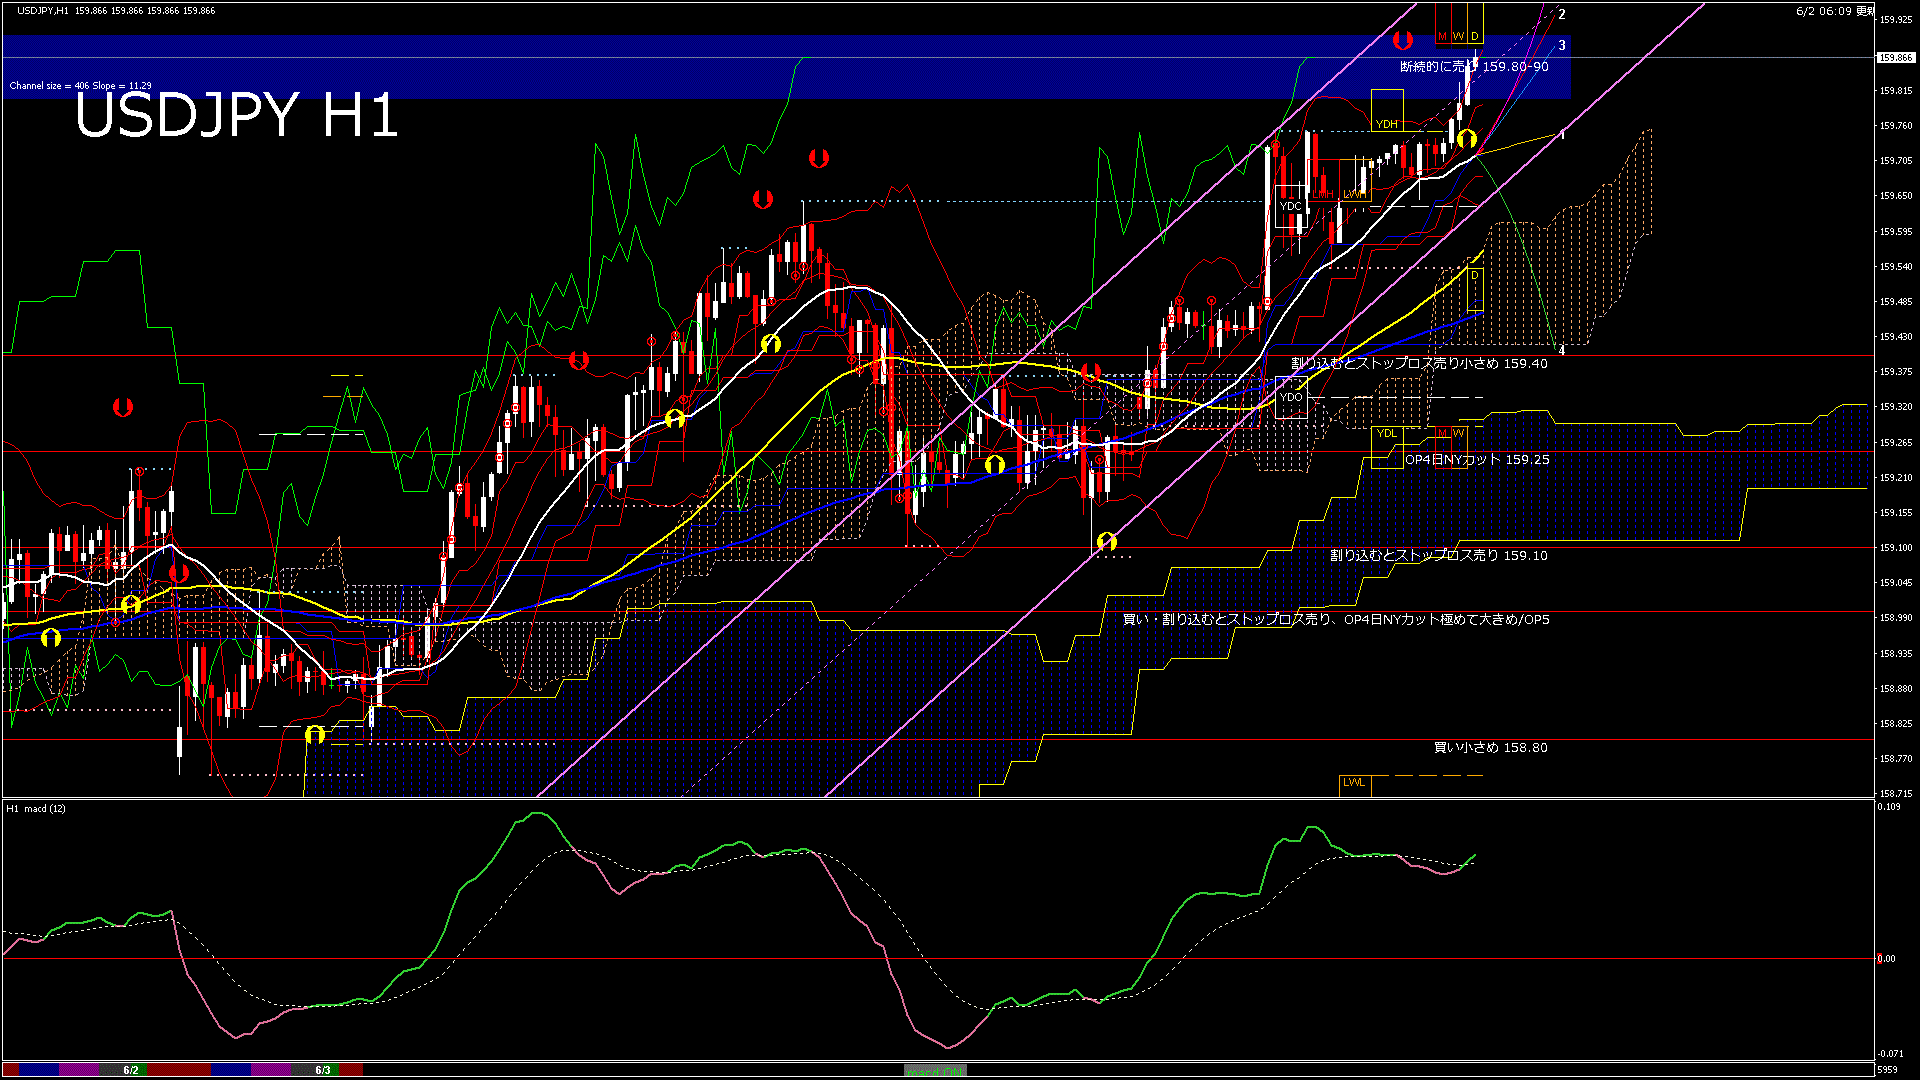This screenshot has height=1080, width=1920.
Task: Click the first blue session color bar
Action: (39, 1070)
